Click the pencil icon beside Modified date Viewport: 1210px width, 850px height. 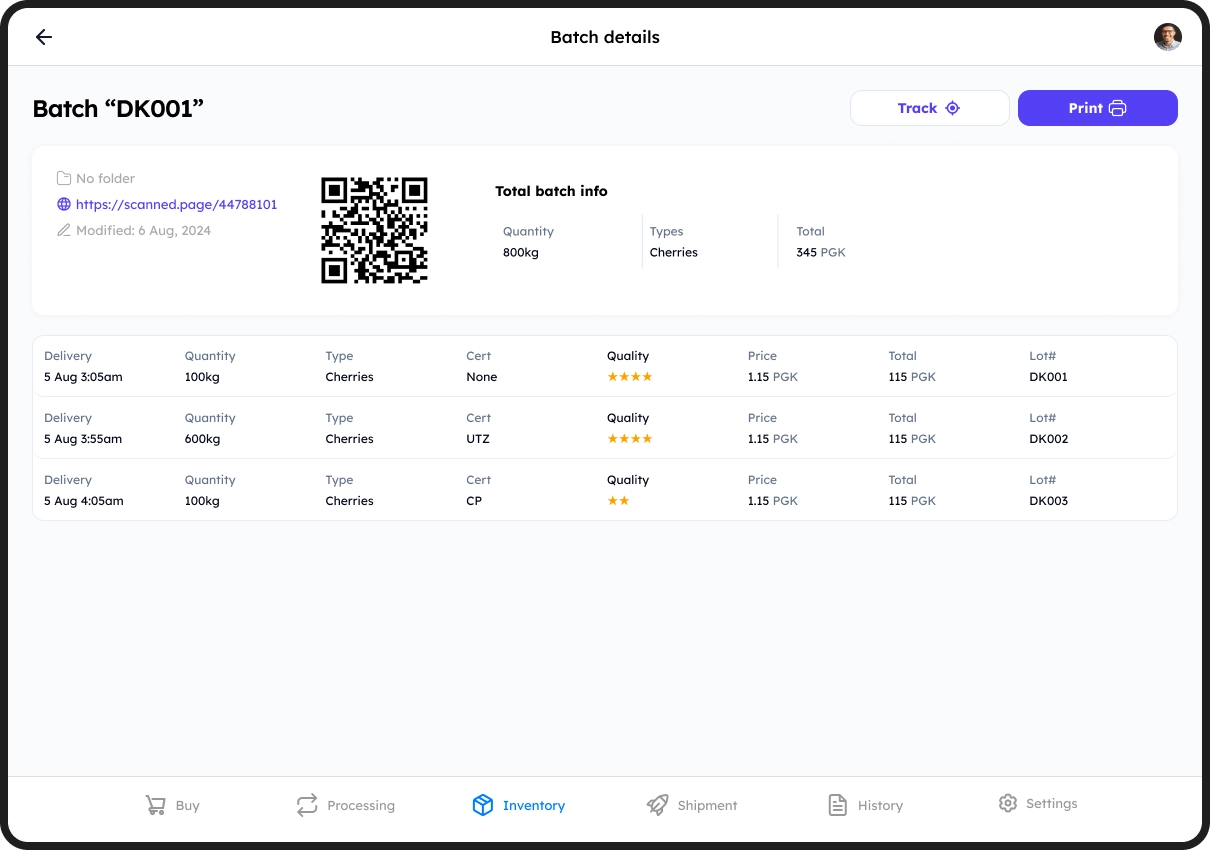click(63, 230)
